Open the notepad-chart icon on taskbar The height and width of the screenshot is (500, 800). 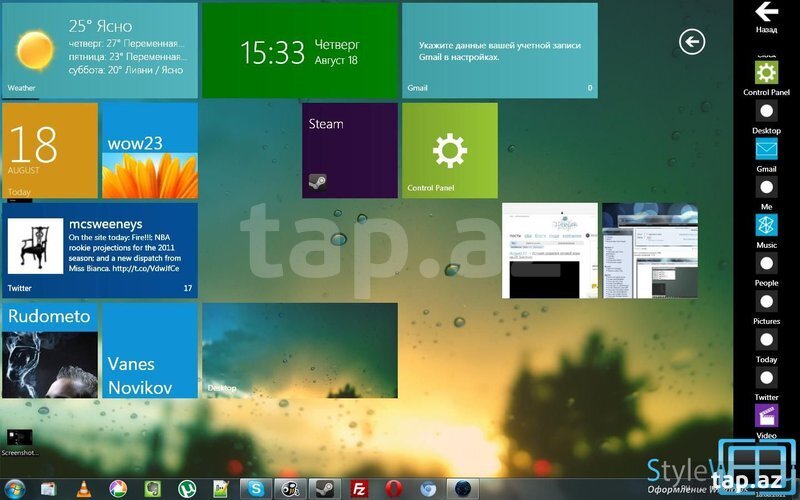tap(221, 489)
